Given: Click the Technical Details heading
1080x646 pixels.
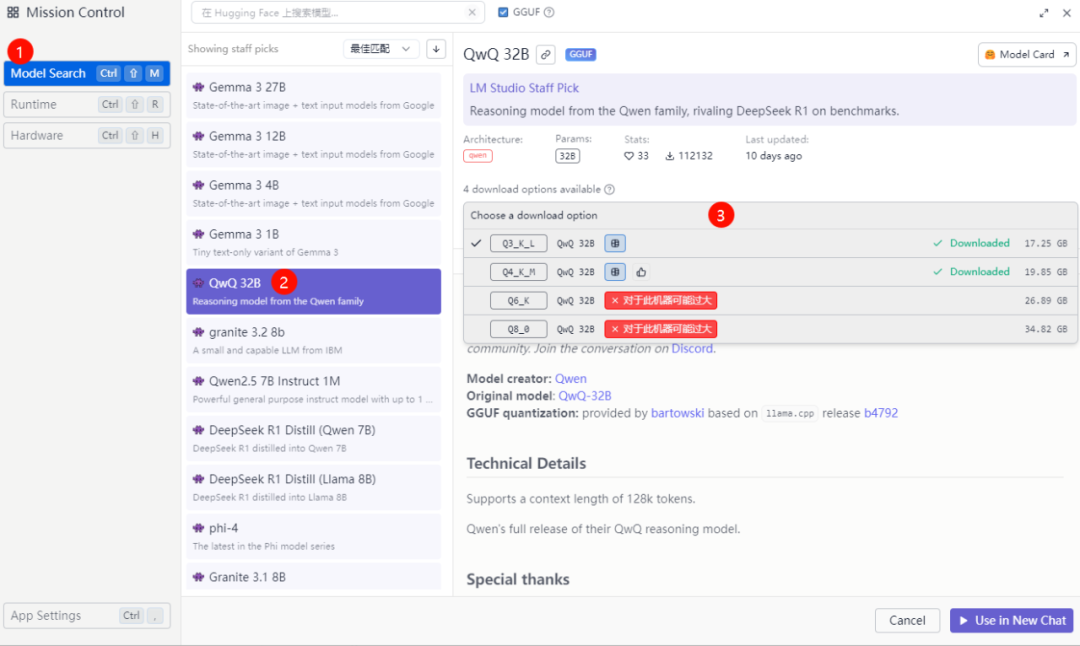Looking at the screenshot, I should pyautogui.click(x=526, y=463).
